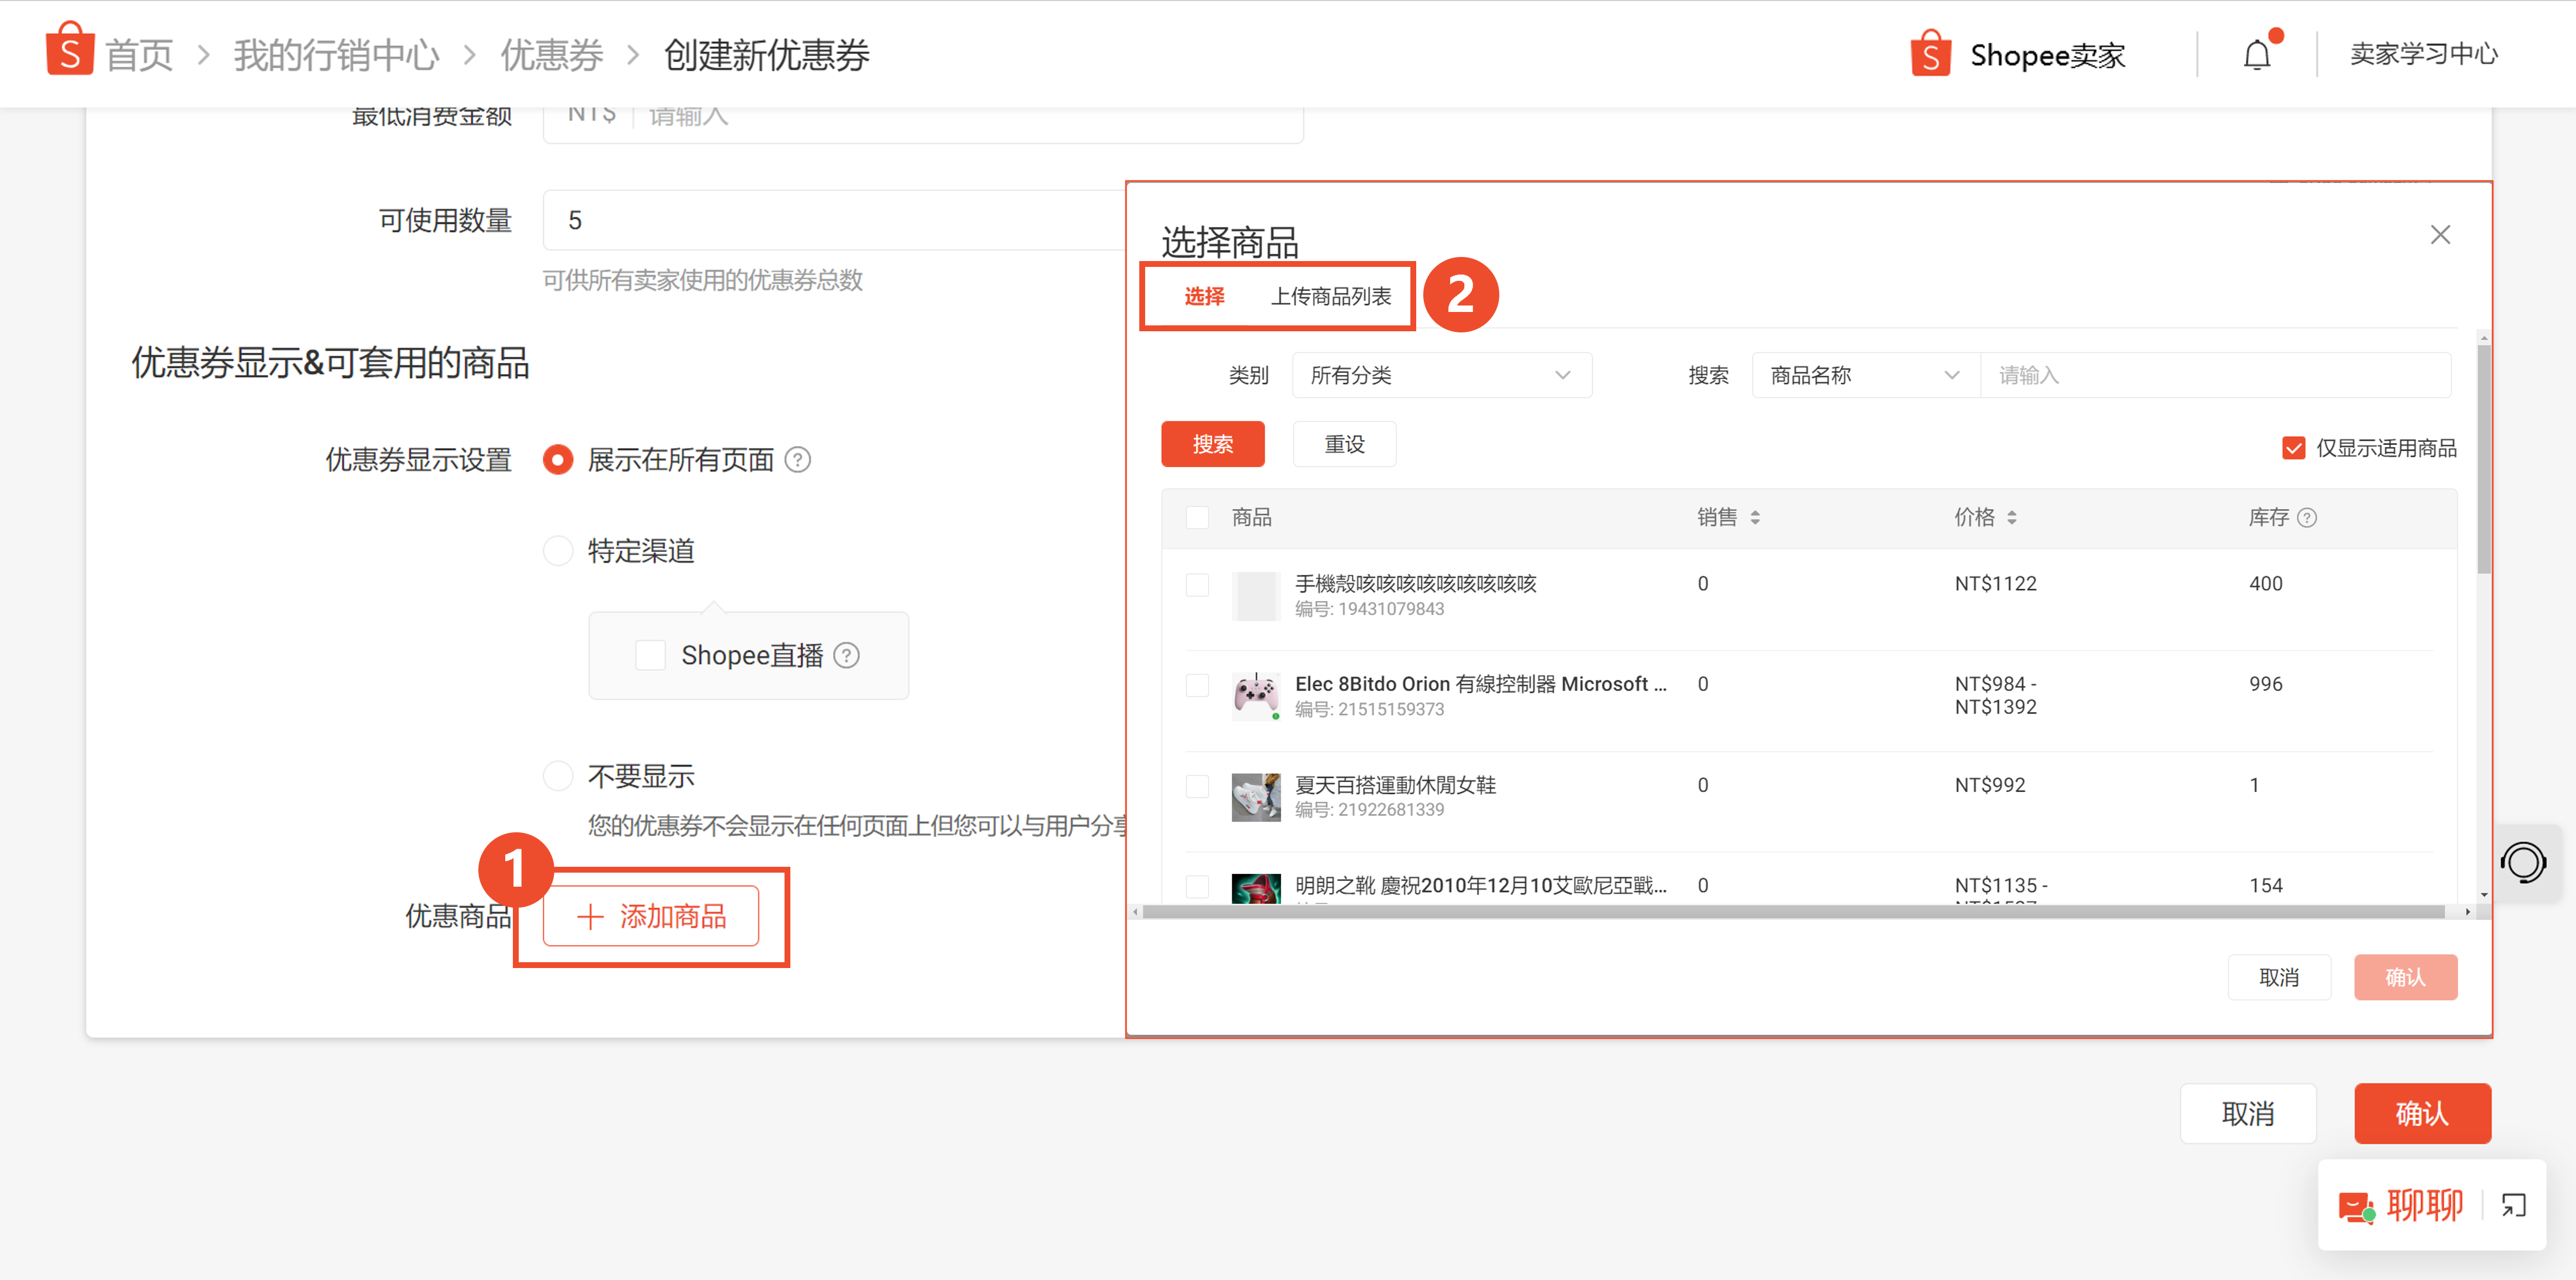Click product name 手機殼咳咳咳咳咳咳咳咳

pos(1416,584)
